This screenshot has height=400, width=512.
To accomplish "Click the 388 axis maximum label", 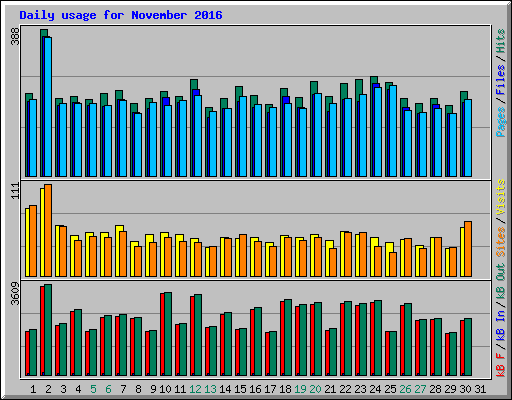I will 15,36.
